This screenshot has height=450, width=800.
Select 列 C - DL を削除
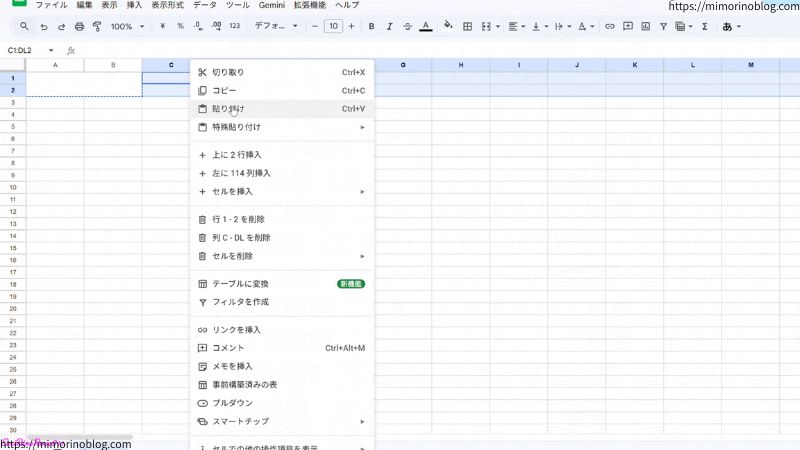[282, 238]
